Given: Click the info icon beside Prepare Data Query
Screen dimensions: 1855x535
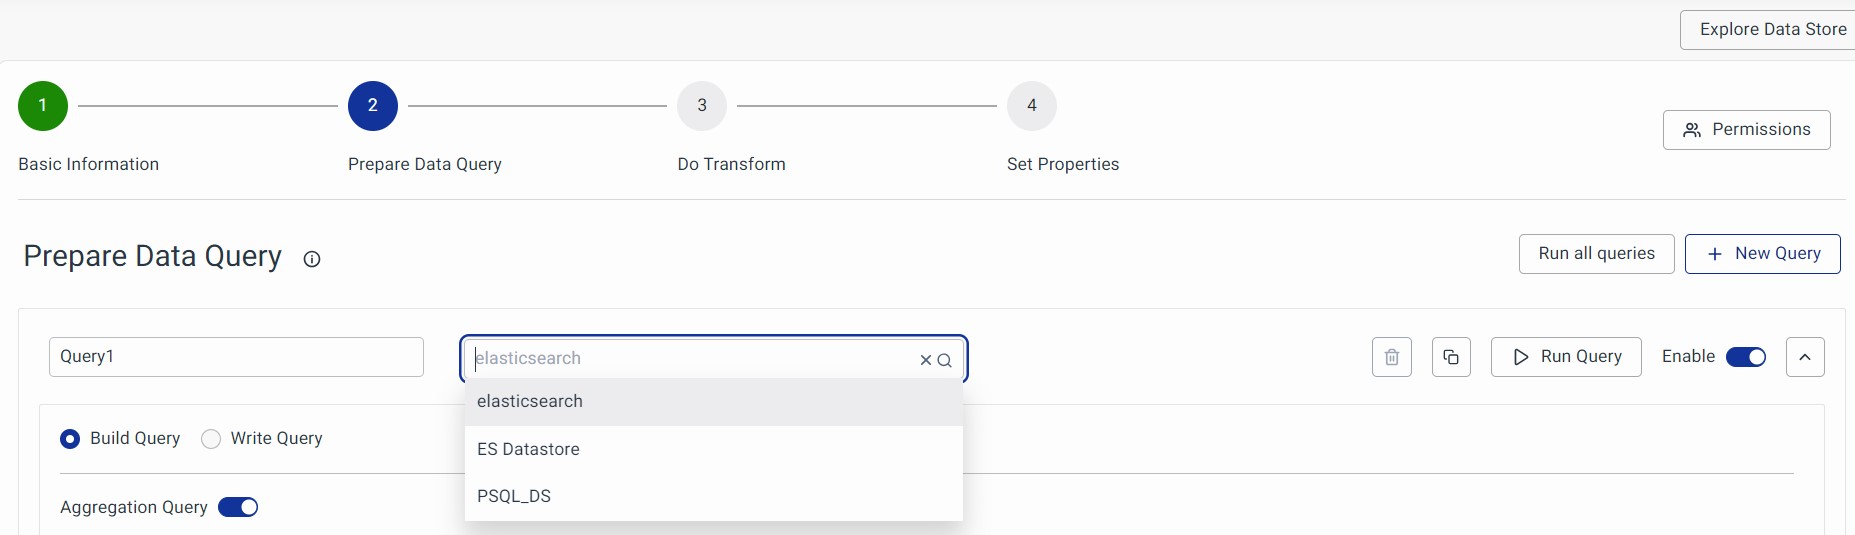Looking at the screenshot, I should (x=312, y=259).
